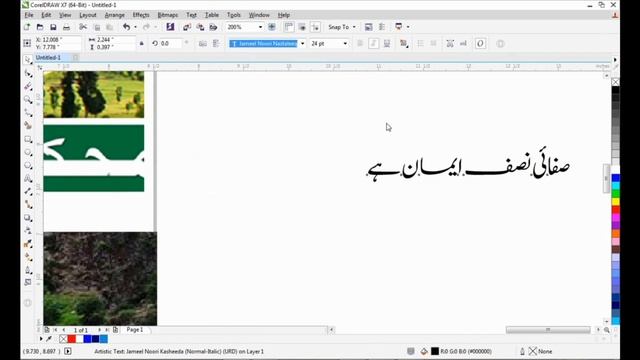Select the Rectangle tool
This screenshot has width=640, height=360.
coord(28,139)
